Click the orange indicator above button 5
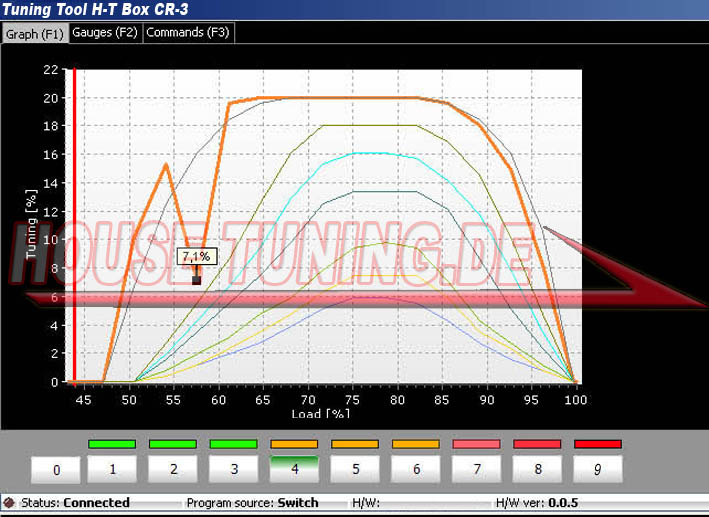The width and height of the screenshot is (709, 517). 355,444
